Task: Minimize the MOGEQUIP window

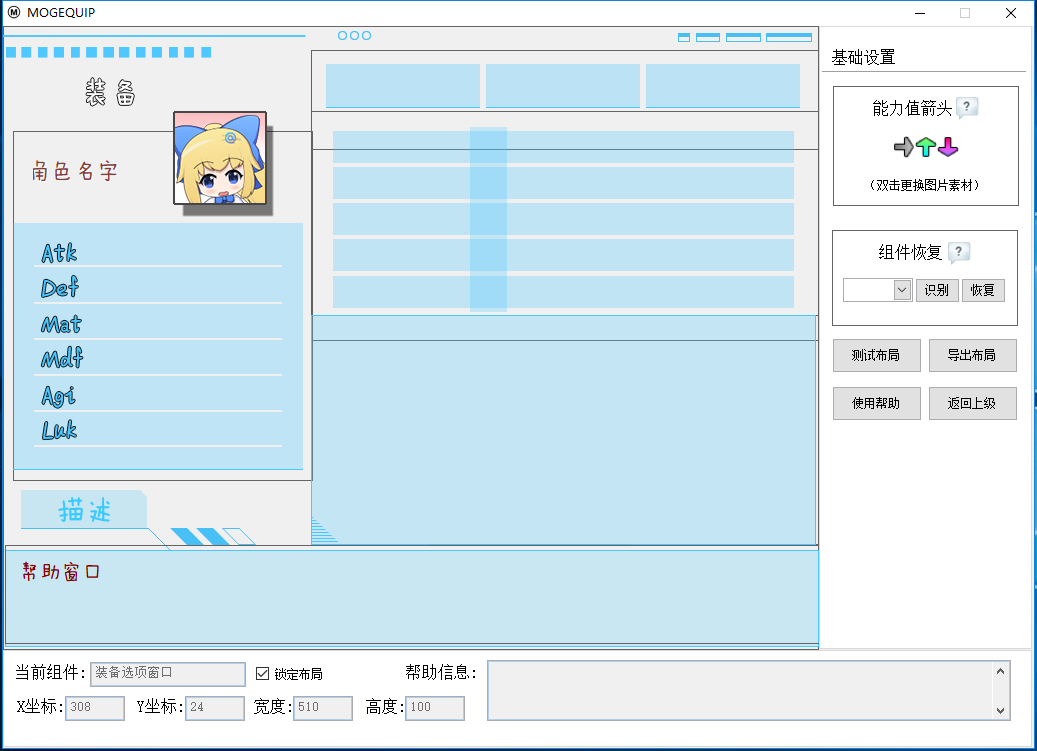Action: click(x=920, y=13)
